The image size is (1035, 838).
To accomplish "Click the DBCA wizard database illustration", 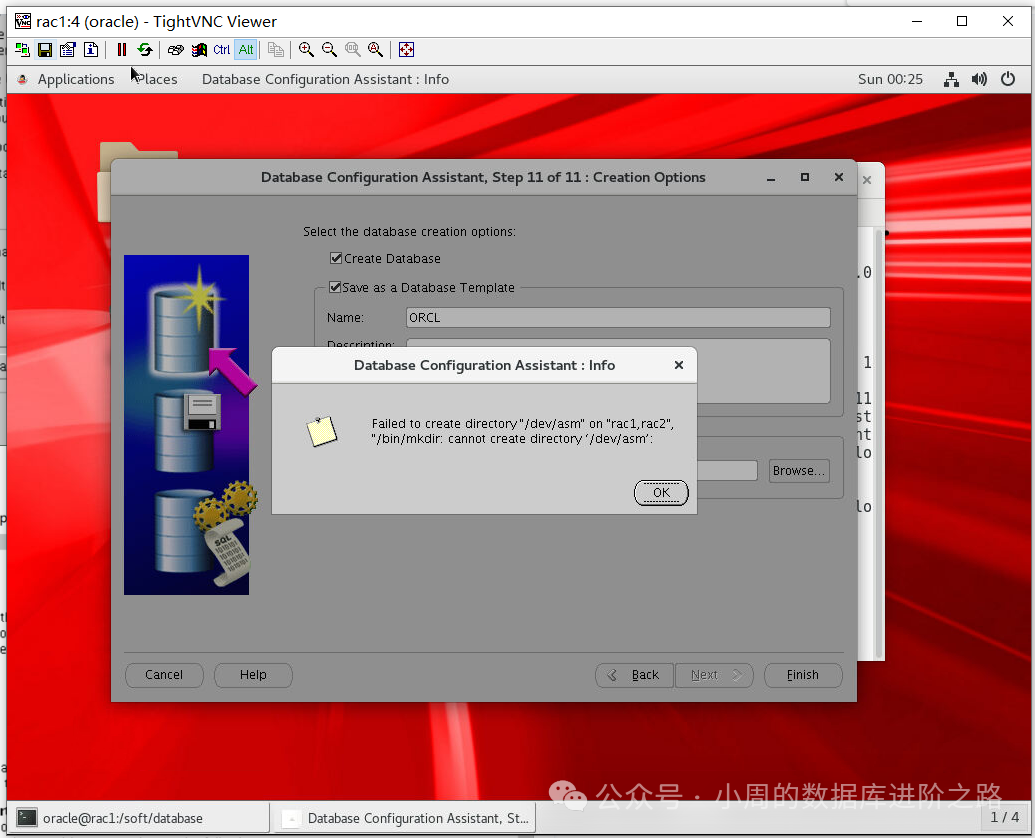I will [187, 424].
